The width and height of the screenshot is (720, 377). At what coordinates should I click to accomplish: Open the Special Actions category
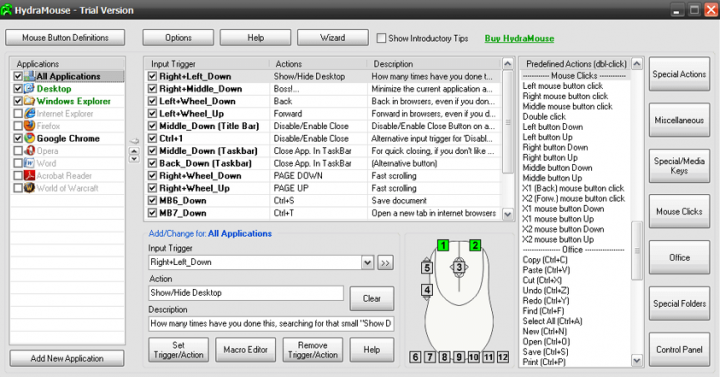click(x=679, y=74)
